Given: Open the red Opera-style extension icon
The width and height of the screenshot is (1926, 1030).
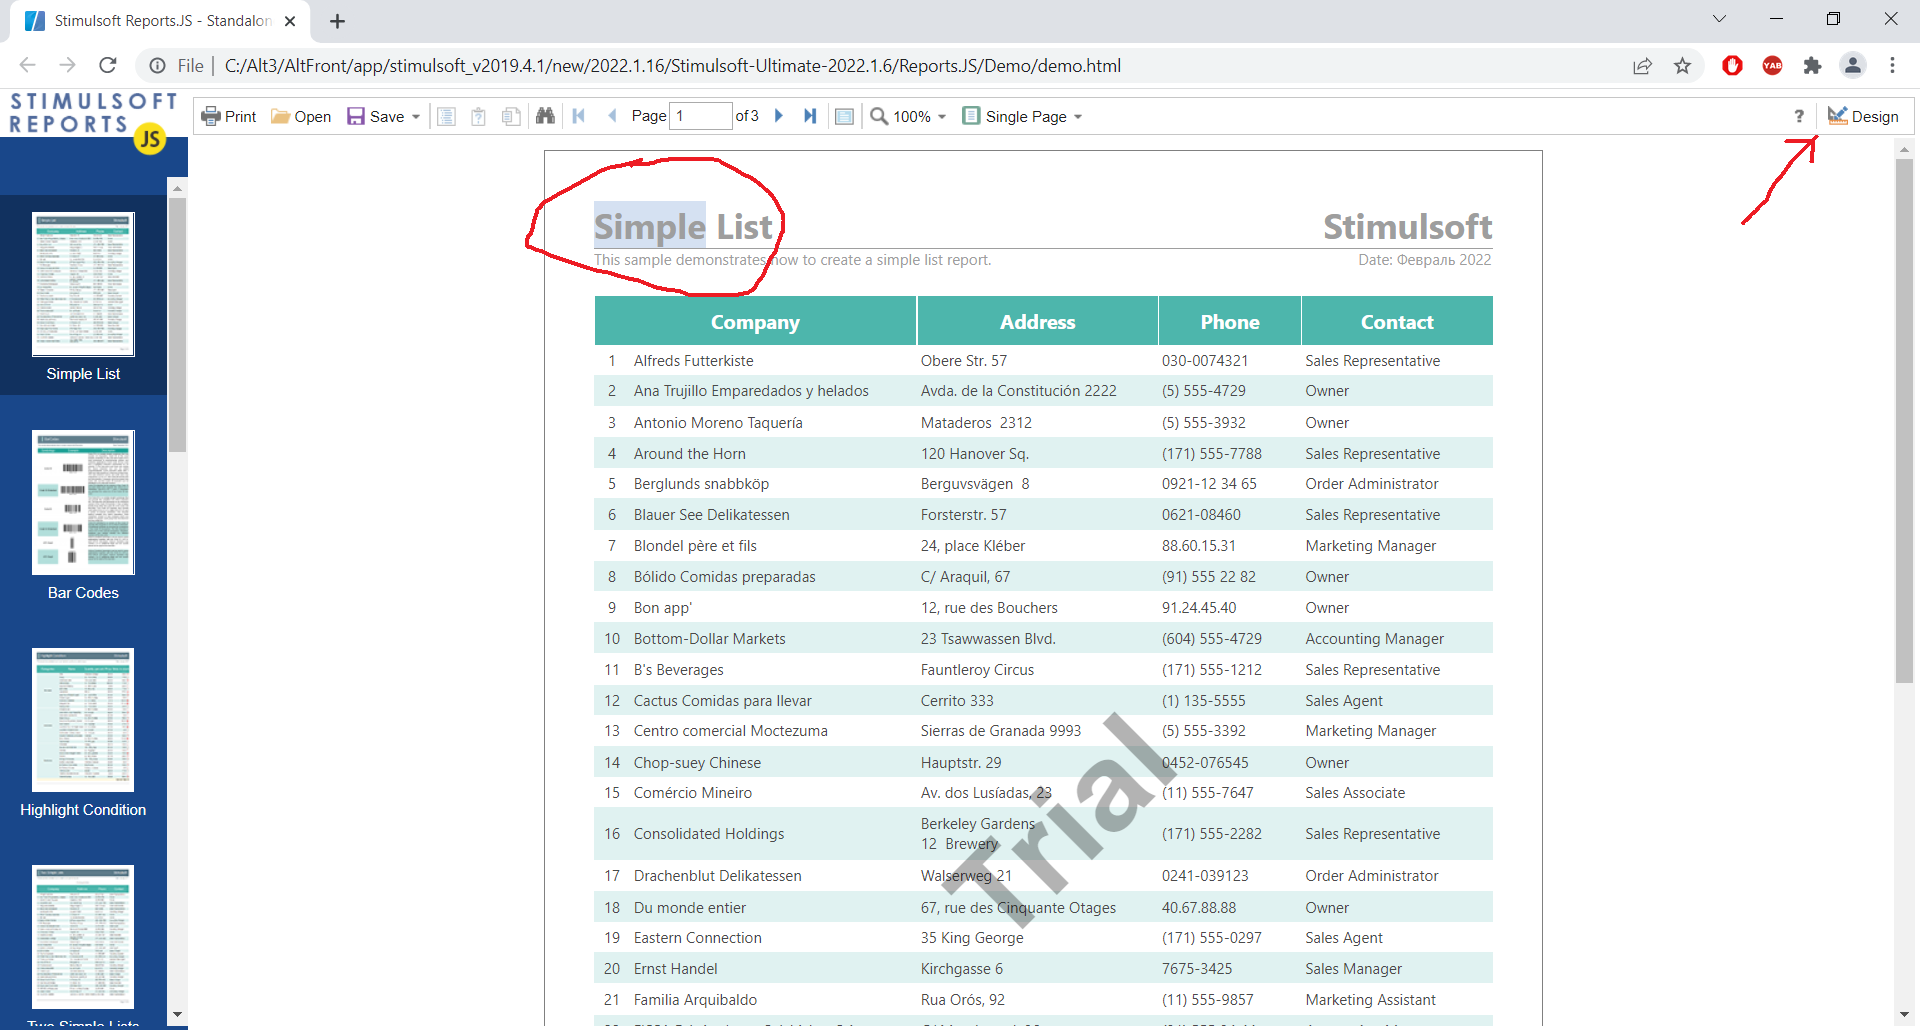Looking at the screenshot, I should 1732,66.
